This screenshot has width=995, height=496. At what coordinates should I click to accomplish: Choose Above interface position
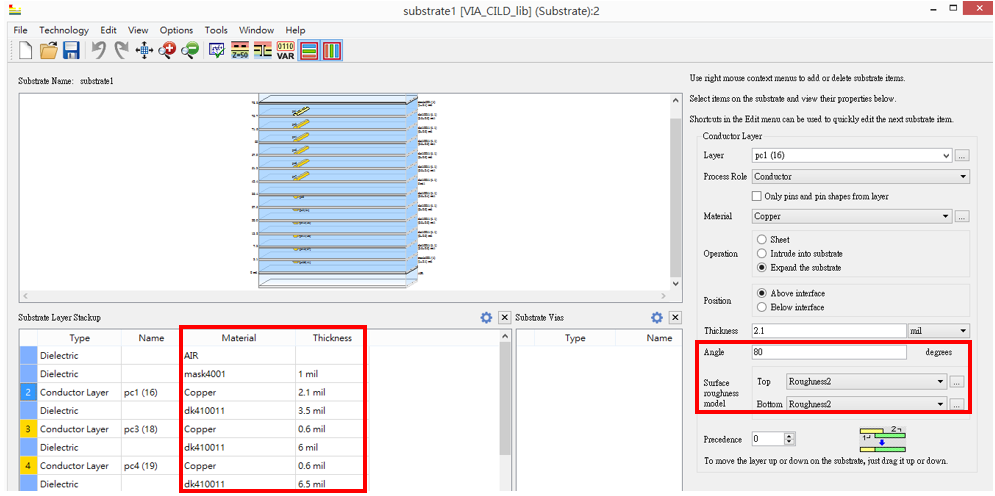[761, 294]
